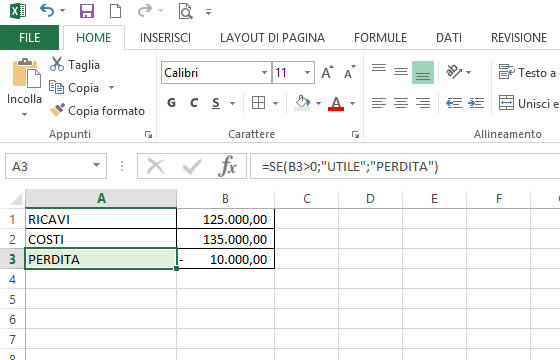The width and height of the screenshot is (560, 360).
Task: Click the Incolla clipboard icon
Action: click(x=26, y=73)
